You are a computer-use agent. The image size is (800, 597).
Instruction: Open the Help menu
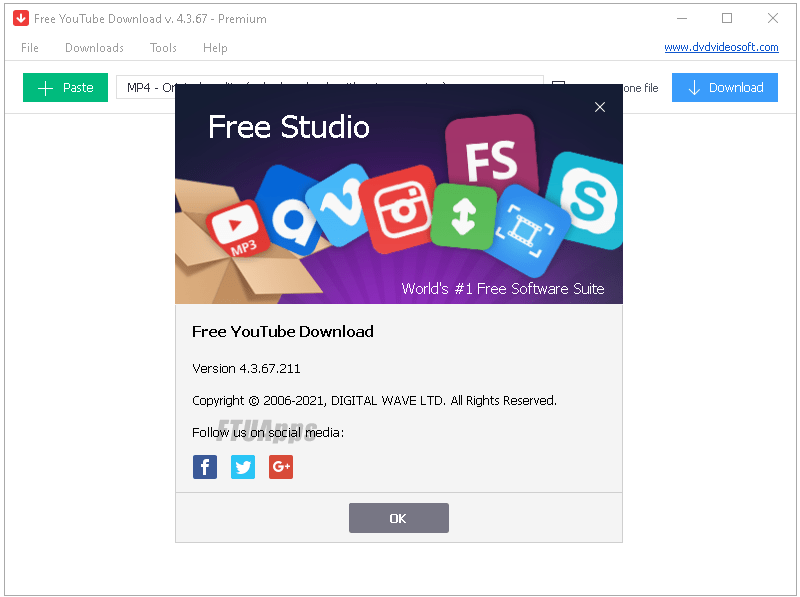click(x=215, y=47)
